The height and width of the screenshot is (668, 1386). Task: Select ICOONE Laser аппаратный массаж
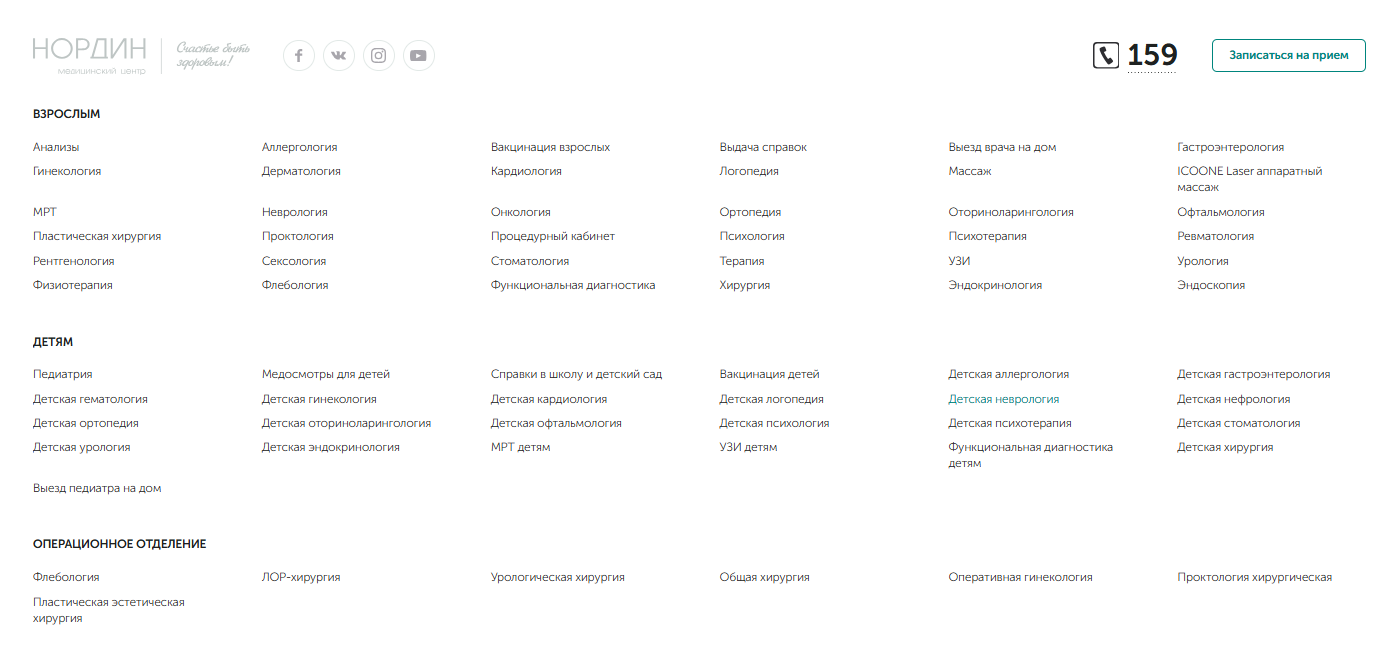click(x=1250, y=179)
